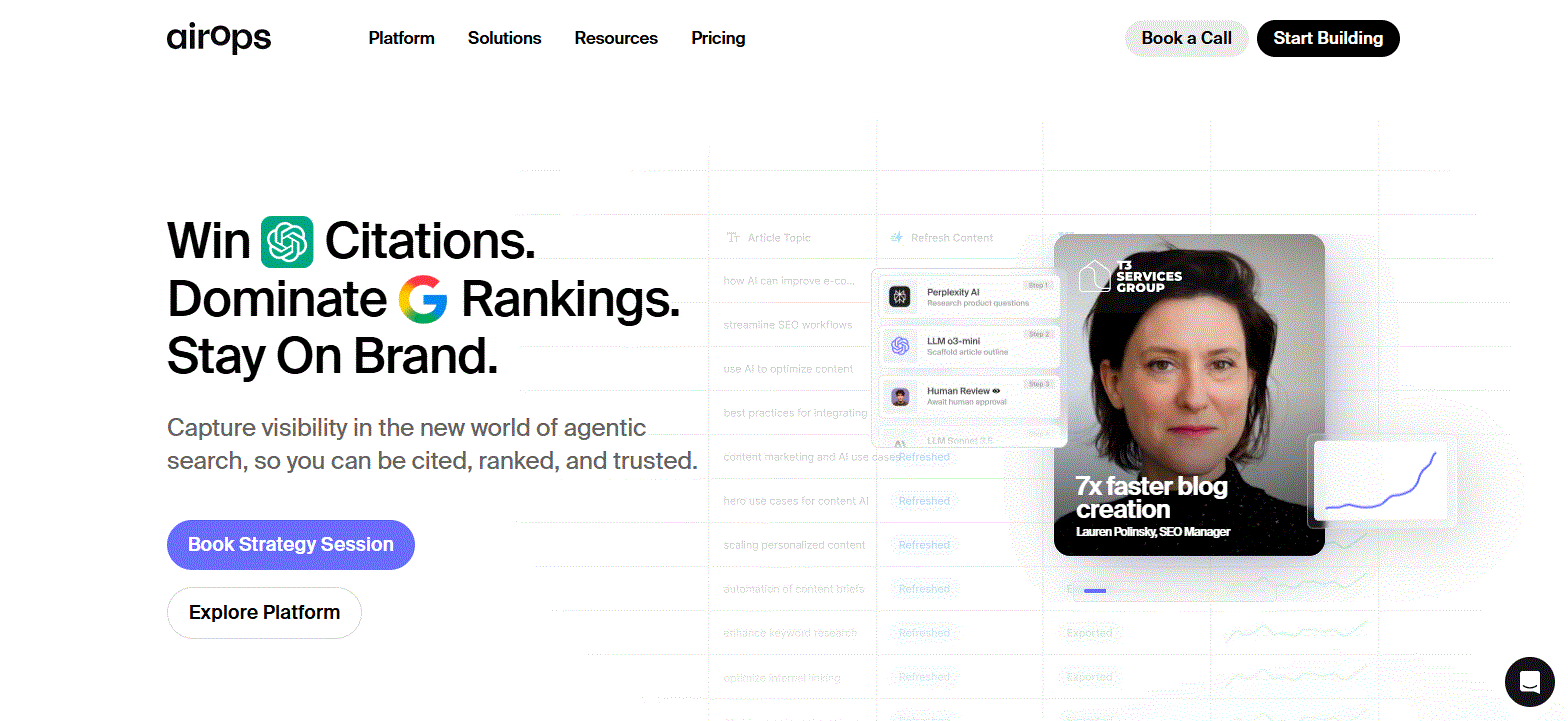
Task: Open the Lauren Polinsky testimonial photo
Action: click(x=1189, y=395)
